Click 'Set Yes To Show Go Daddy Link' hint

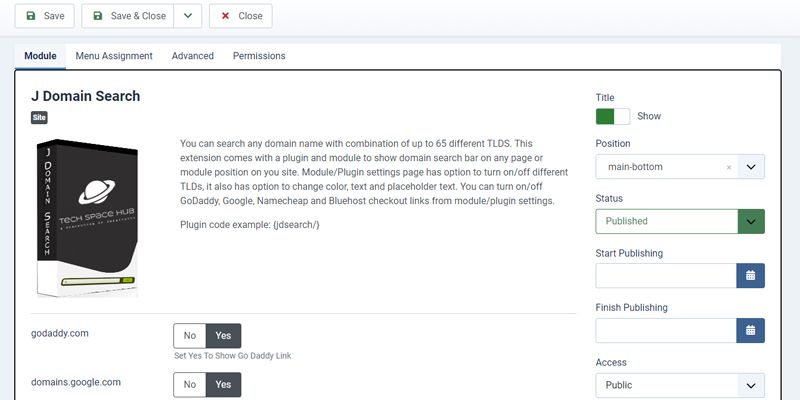233,356
